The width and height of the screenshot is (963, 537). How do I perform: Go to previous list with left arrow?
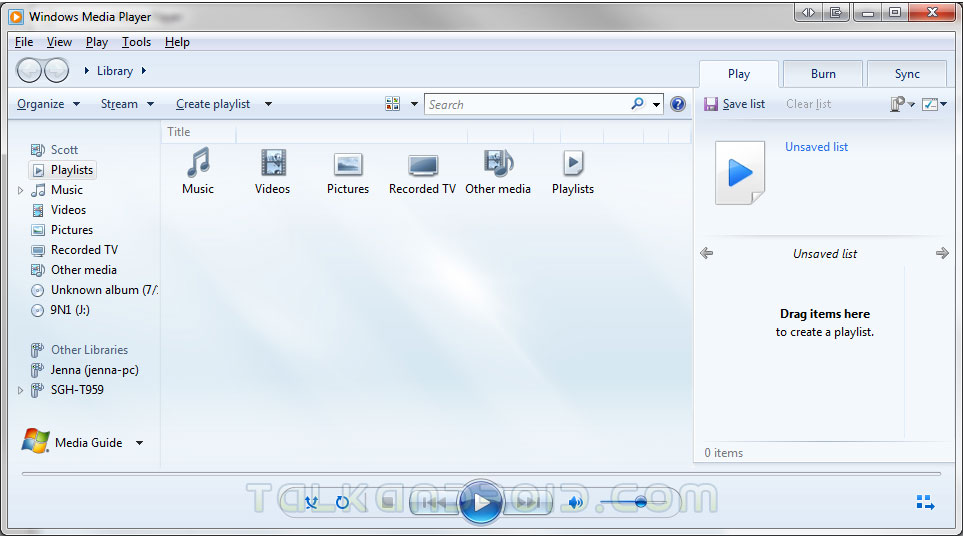(706, 253)
